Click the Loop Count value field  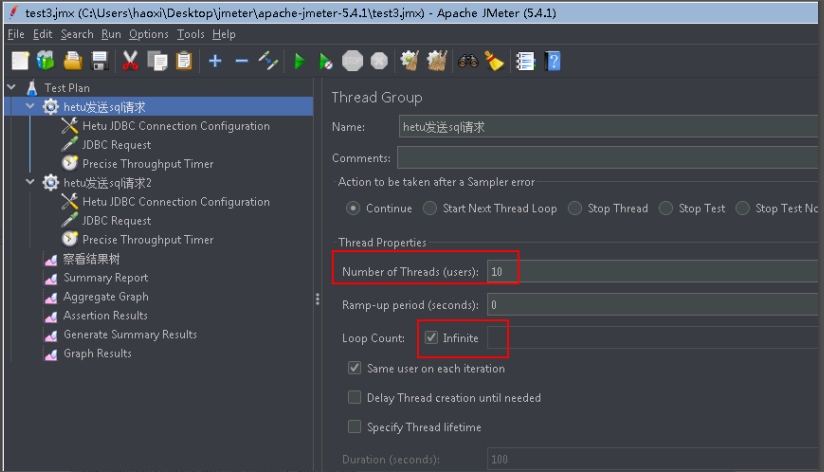(x=652, y=338)
